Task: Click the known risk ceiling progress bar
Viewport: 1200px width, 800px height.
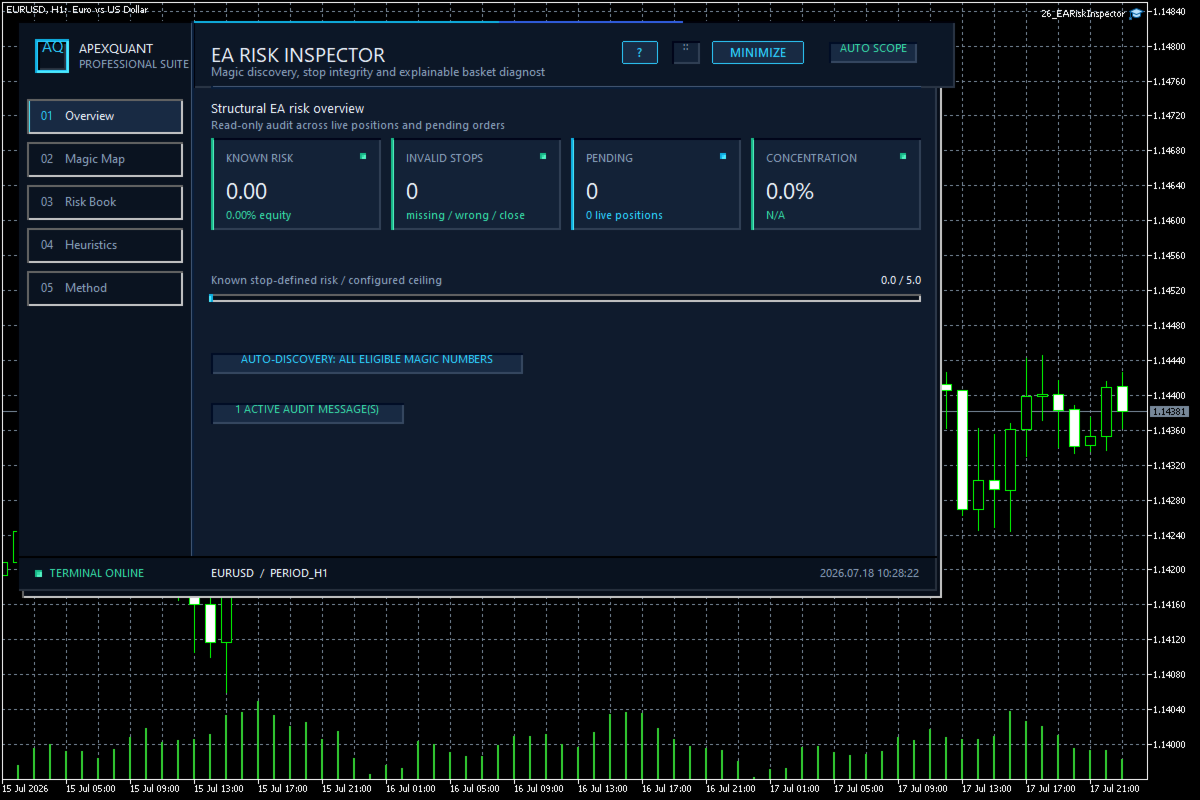Action: tap(565, 298)
